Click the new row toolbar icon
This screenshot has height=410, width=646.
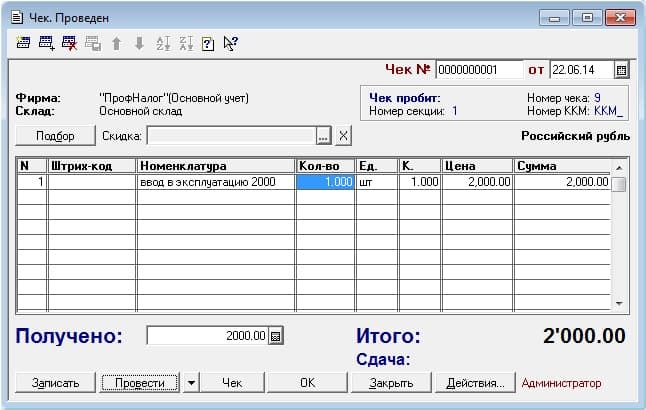click(23, 43)
